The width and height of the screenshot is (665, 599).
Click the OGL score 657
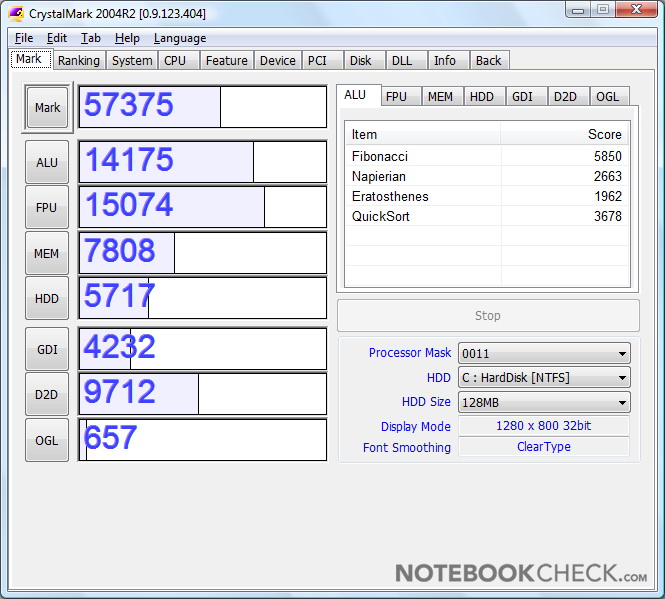(x=203, y=440)
